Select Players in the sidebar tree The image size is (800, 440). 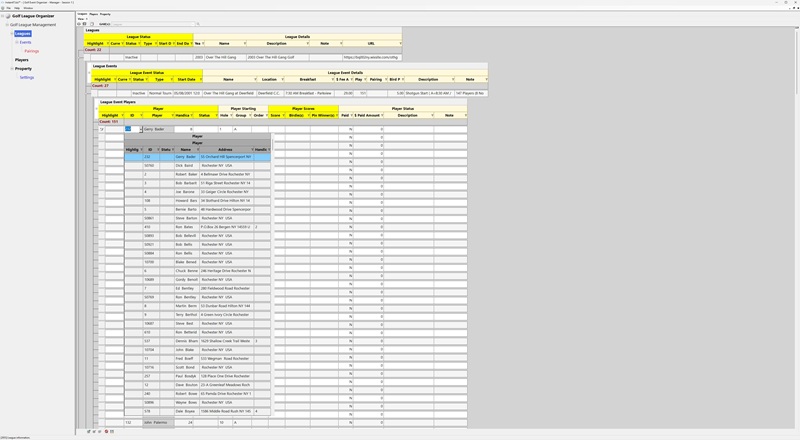[x=21, y=60]
